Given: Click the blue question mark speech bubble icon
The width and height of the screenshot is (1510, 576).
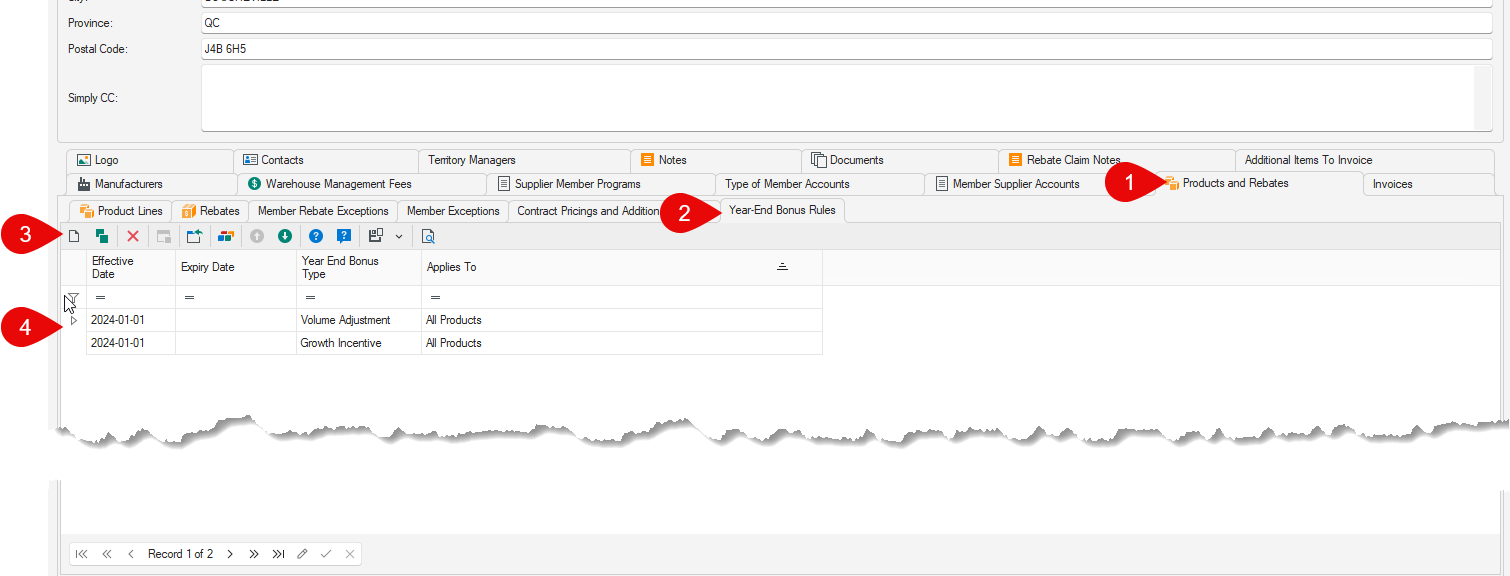Looking at the screenshot, I should [x=344, y=236].
